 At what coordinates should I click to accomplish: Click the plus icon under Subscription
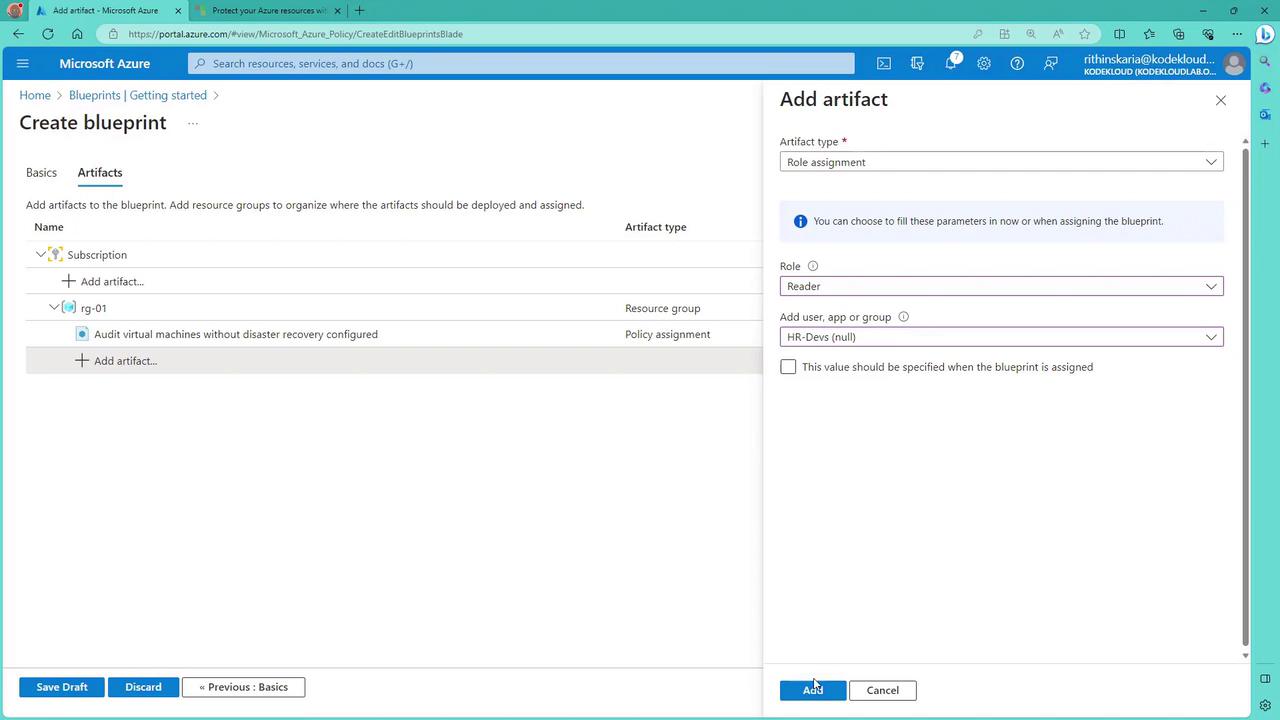[x=68, y=282]
